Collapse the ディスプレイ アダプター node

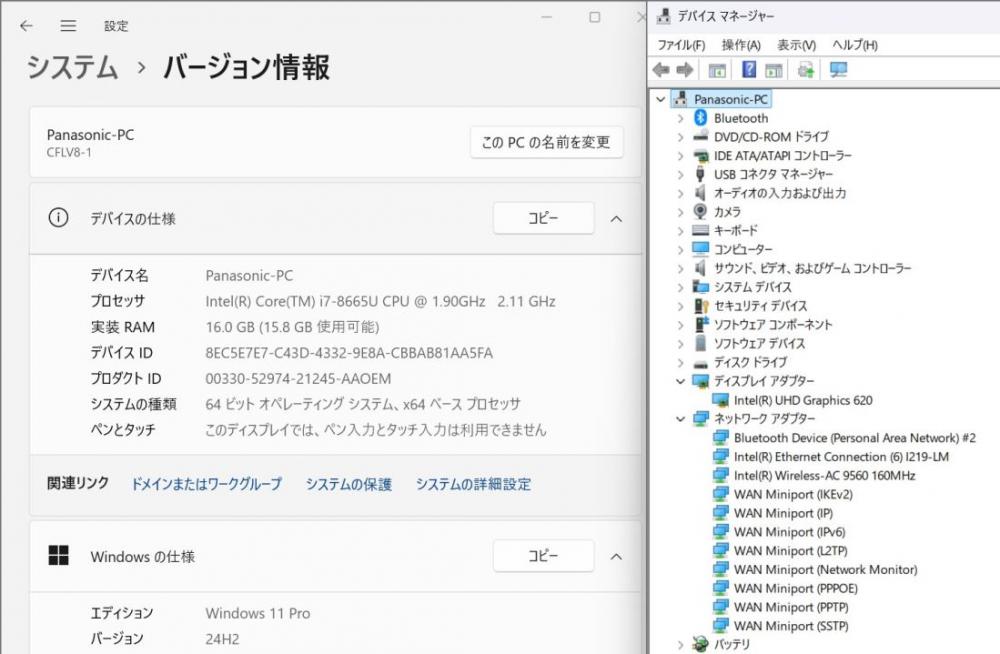pyautogui.click(x=680, y=381)
